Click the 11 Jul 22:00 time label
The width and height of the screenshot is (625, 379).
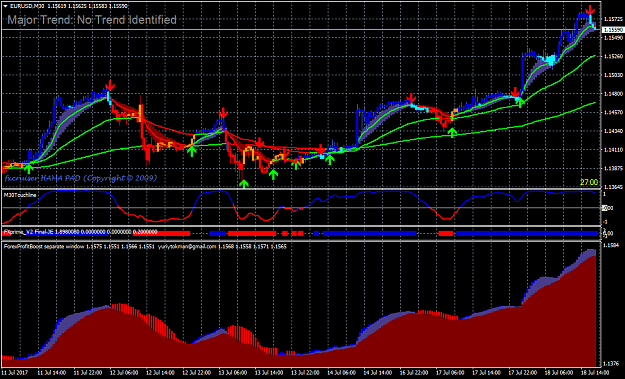[88, 373]
